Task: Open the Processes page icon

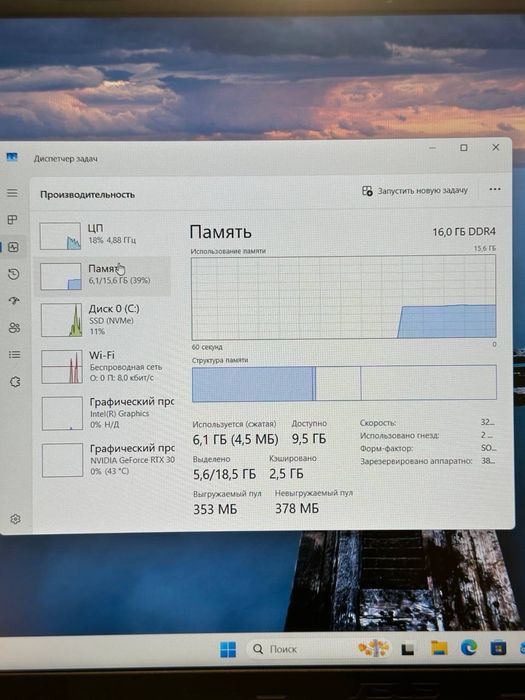Action: coord(12,220)
